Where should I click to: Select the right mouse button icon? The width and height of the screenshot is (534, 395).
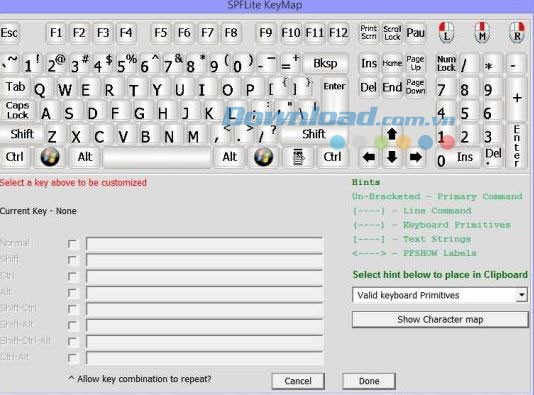517,33
